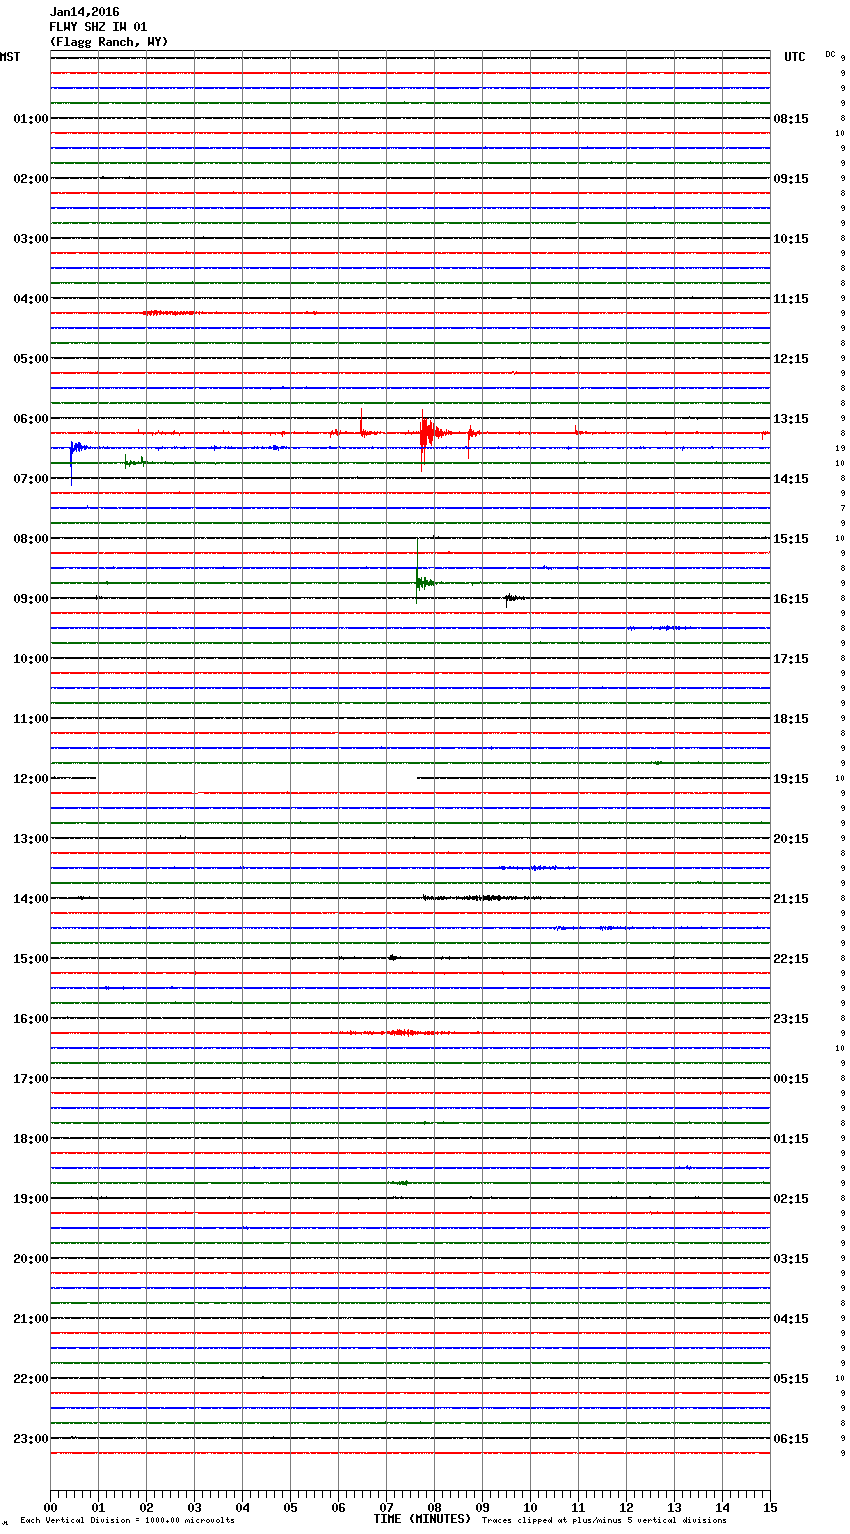Click minute 12 on the bottom axis
This screenshot has width=850, height=1534.
coord(626,1507)
